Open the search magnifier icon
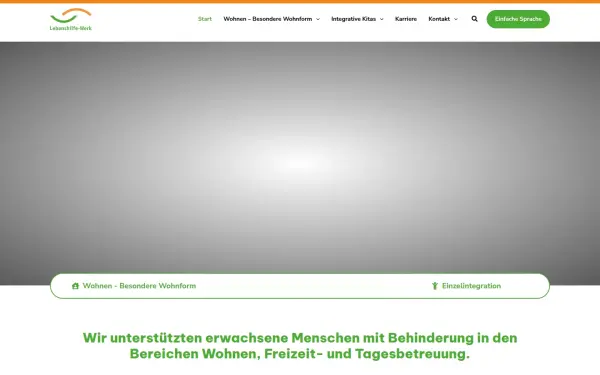Screen dimensions: 600x375 [x=474, y=19]
